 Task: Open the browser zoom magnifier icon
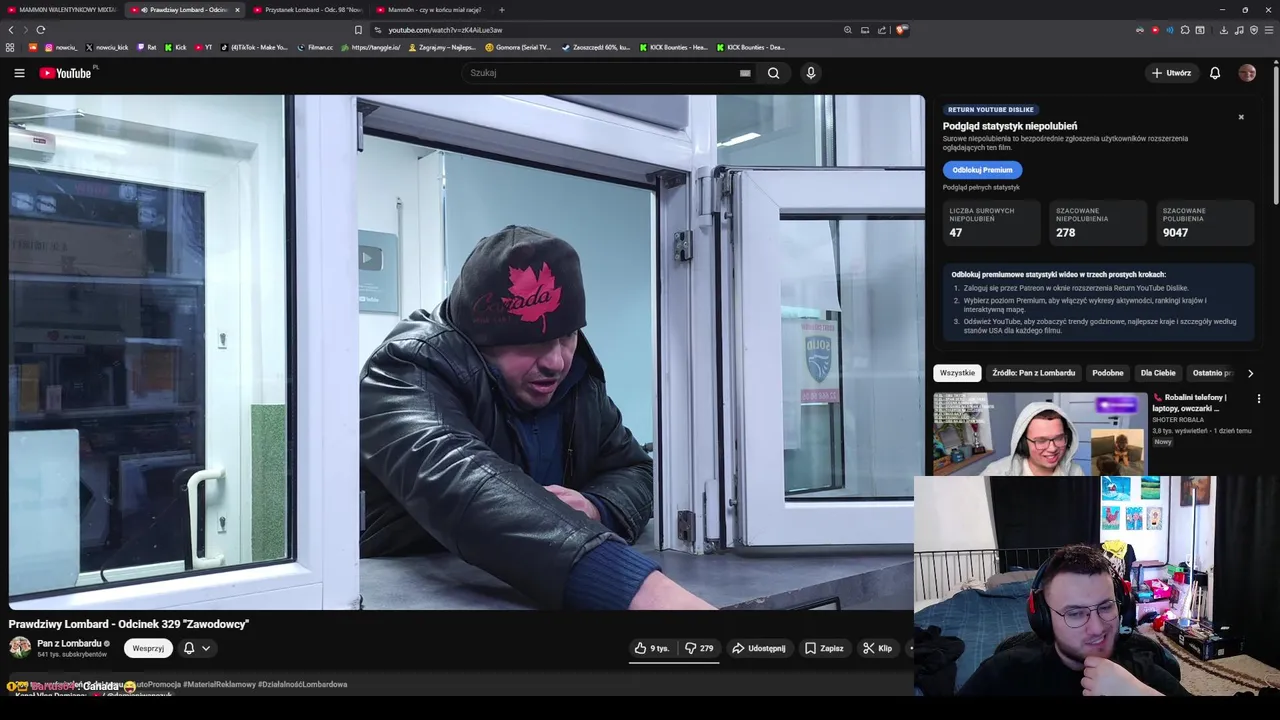(848, 30)
